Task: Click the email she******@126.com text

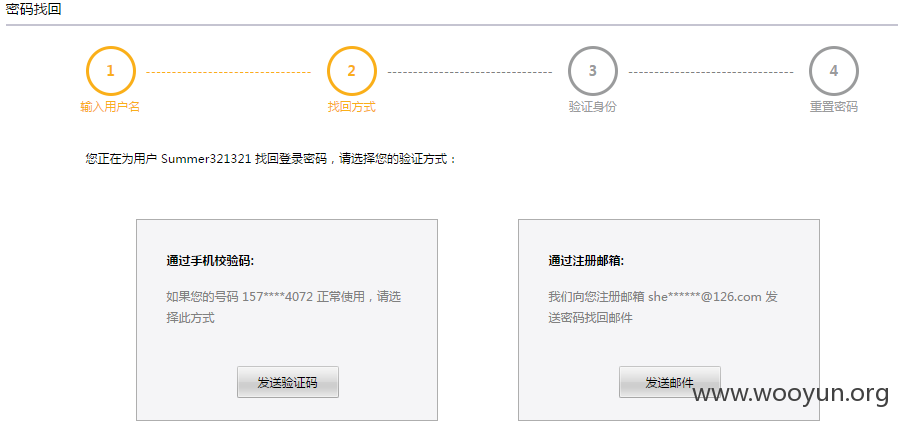Action: click(705, 297)
